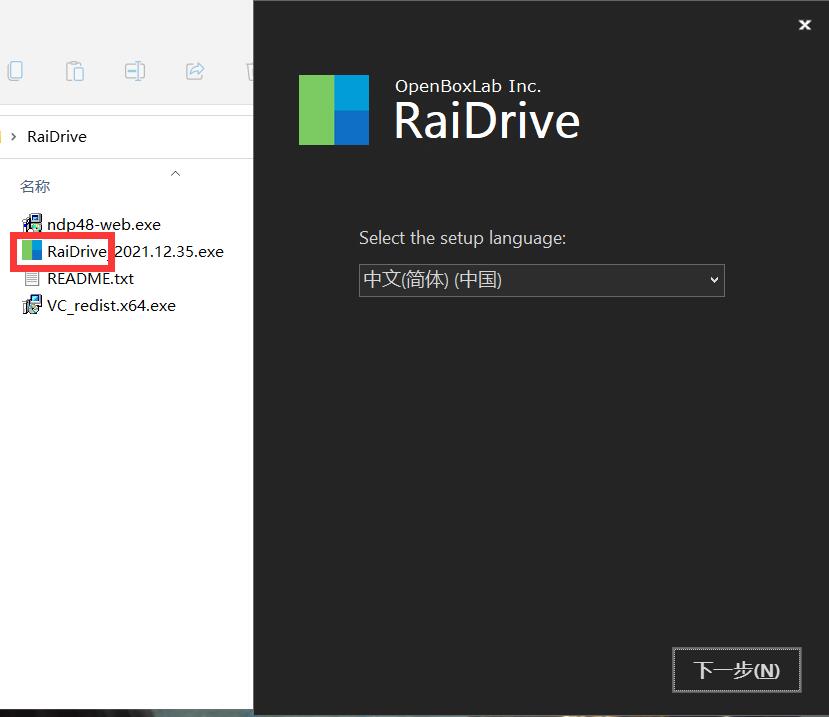Select ndp48-web.exe installer icon
Image resolution: width=829 pixels, height=717 pixels.
pos(32,224)
